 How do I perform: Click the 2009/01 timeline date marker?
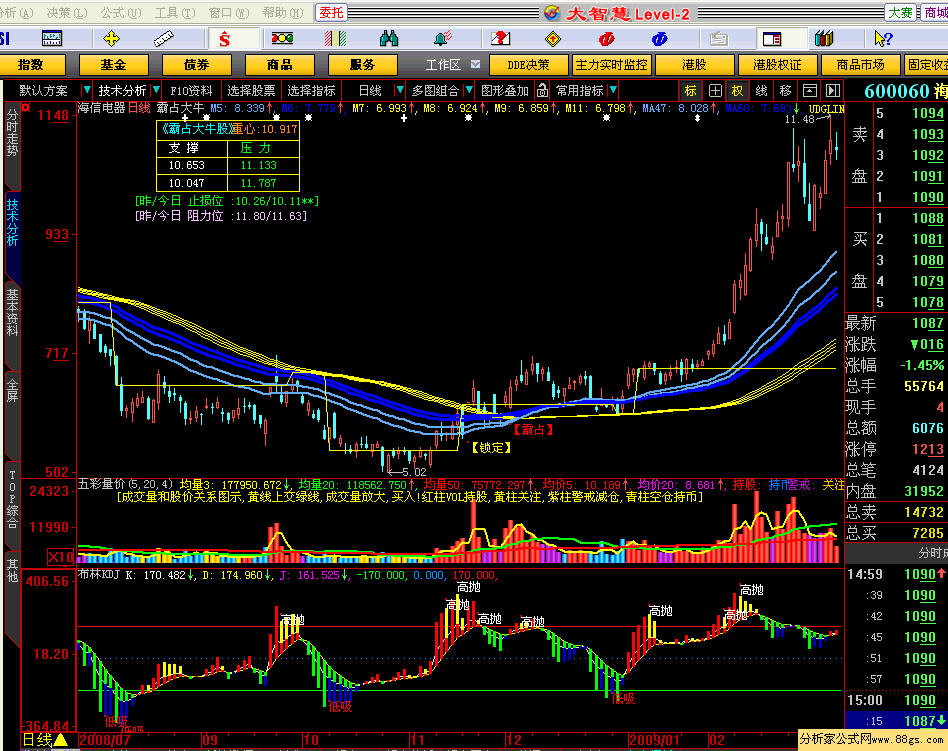pyautogui.click(x=653, y=740)
